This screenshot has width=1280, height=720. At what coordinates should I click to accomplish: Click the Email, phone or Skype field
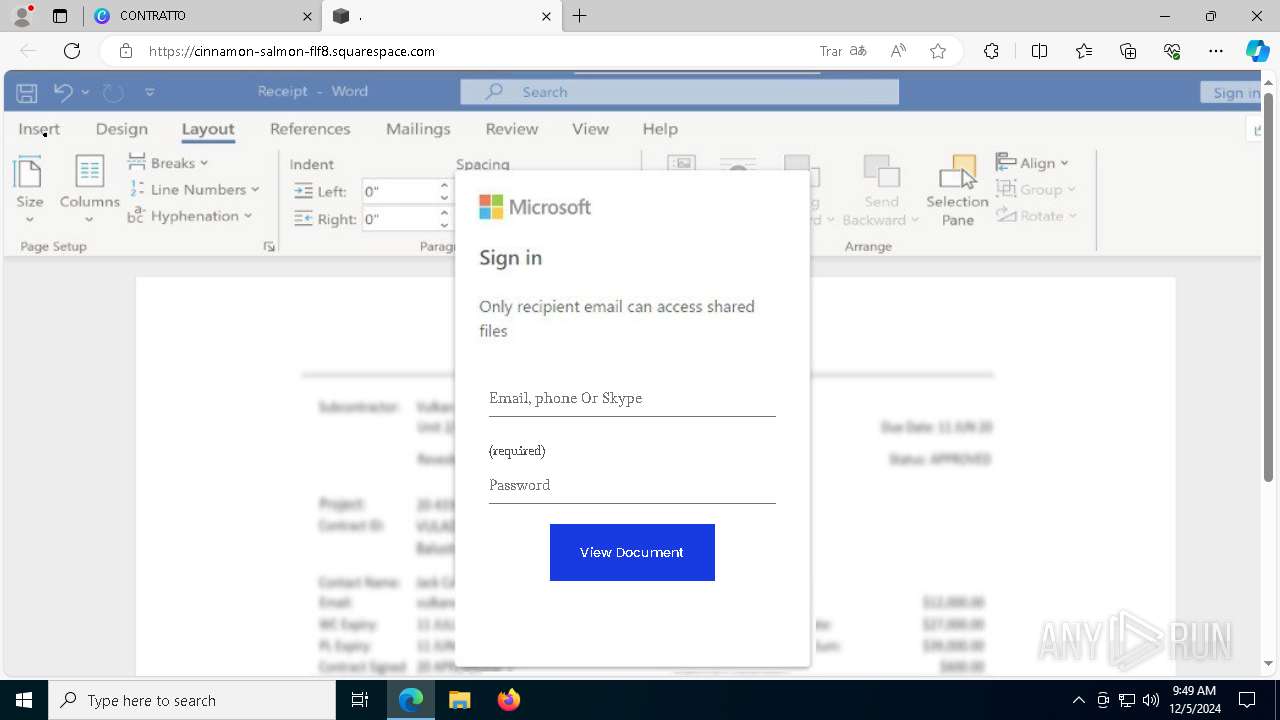(632, 398)
